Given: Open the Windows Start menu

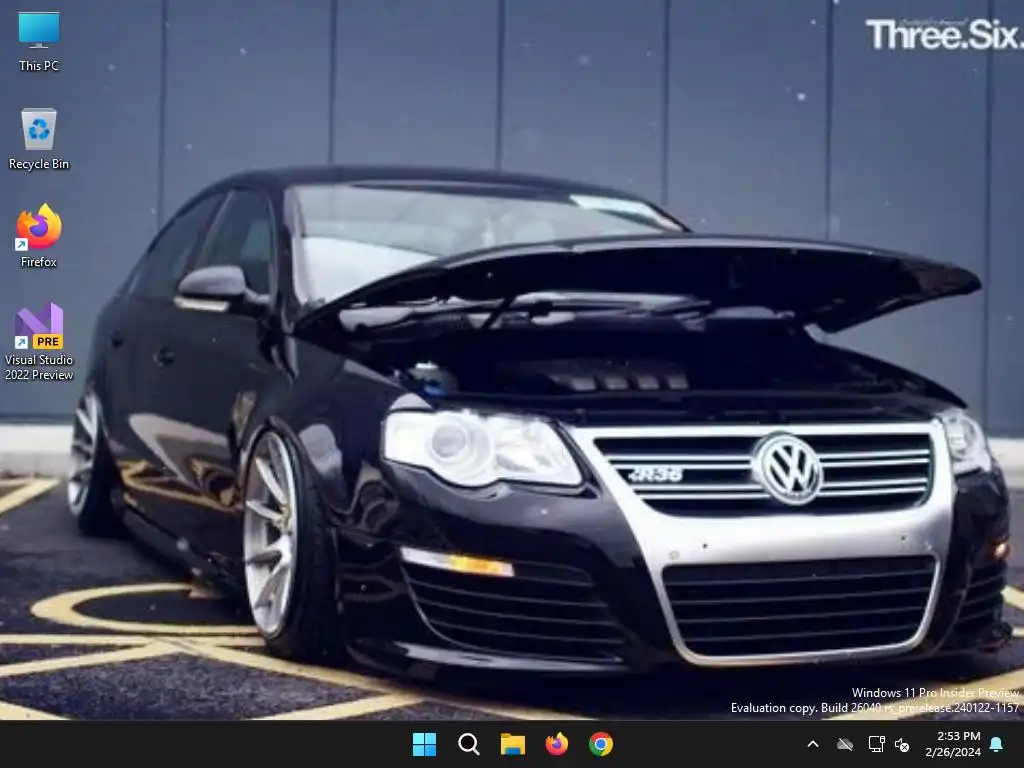Looking at the screenshot, I should [x=424, y=744].
